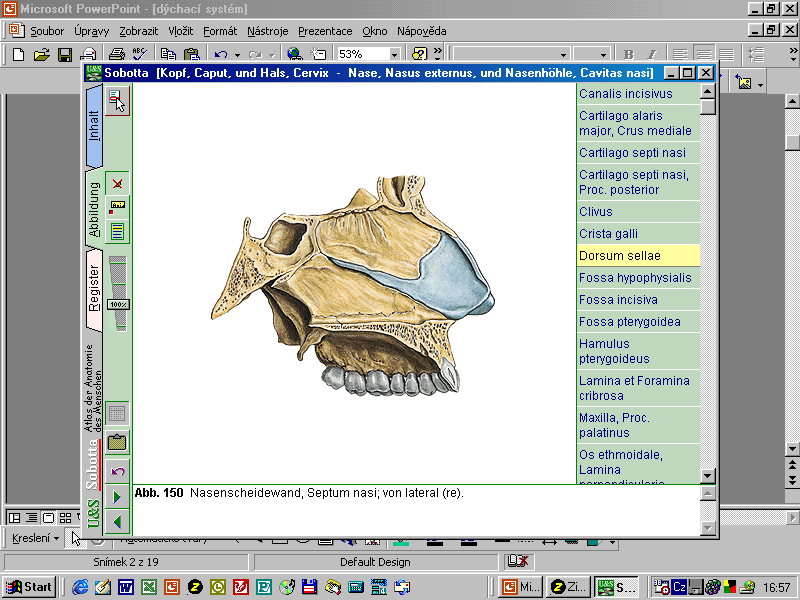This screenshot has height=600, width=800.
Task: Click the structure list scrollbar down arrow
Action: coord(708,476)
